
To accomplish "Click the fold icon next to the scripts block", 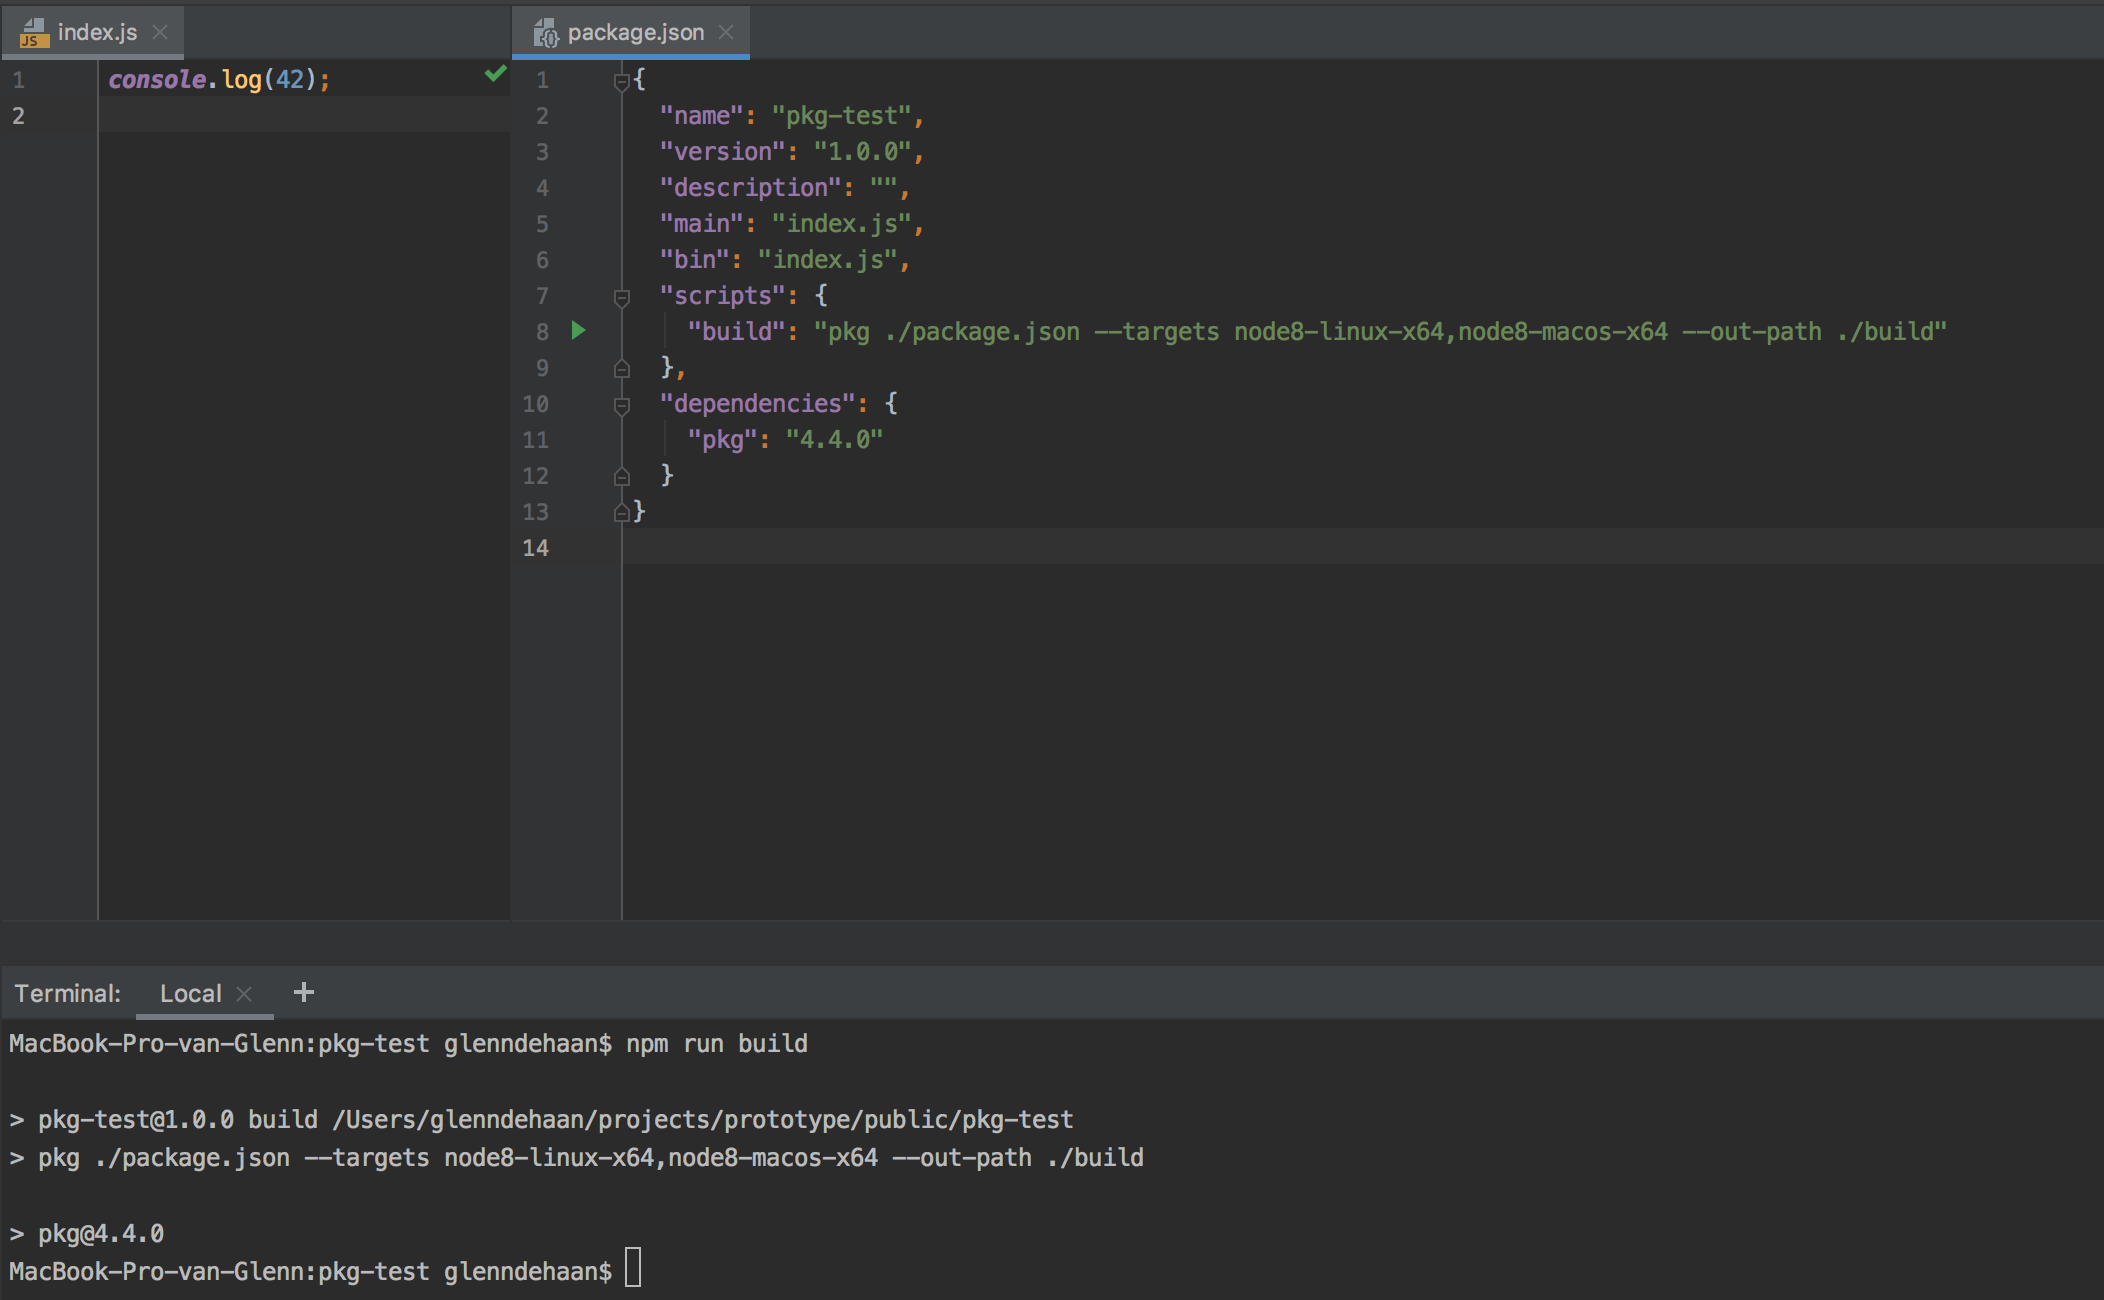I will point(622,296).
